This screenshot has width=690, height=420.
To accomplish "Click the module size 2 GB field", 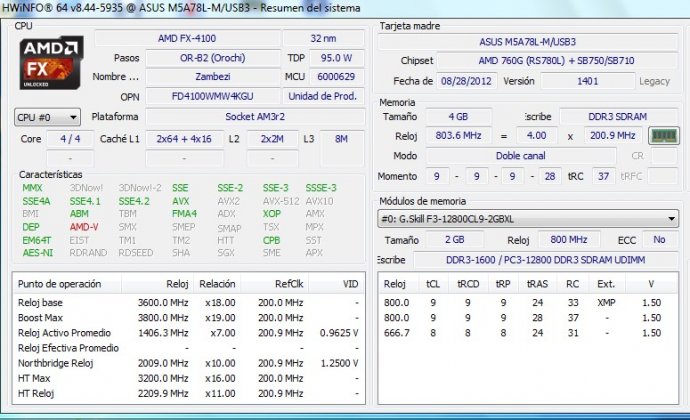I will 455,240.
